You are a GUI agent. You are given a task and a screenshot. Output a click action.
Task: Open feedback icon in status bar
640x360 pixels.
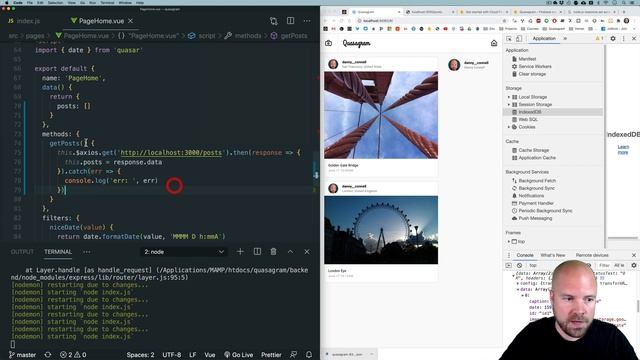293,355
